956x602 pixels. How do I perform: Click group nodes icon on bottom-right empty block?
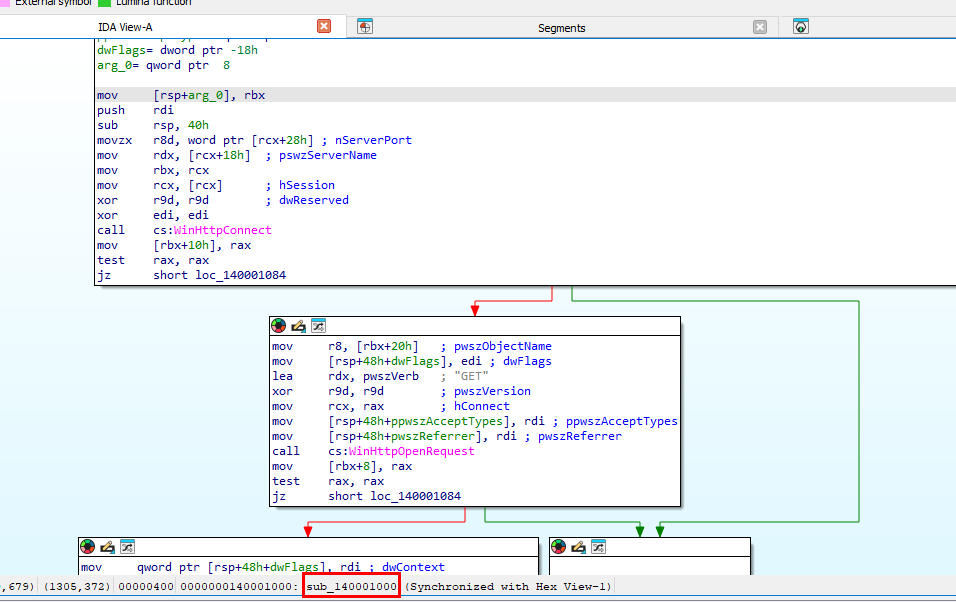597,547
